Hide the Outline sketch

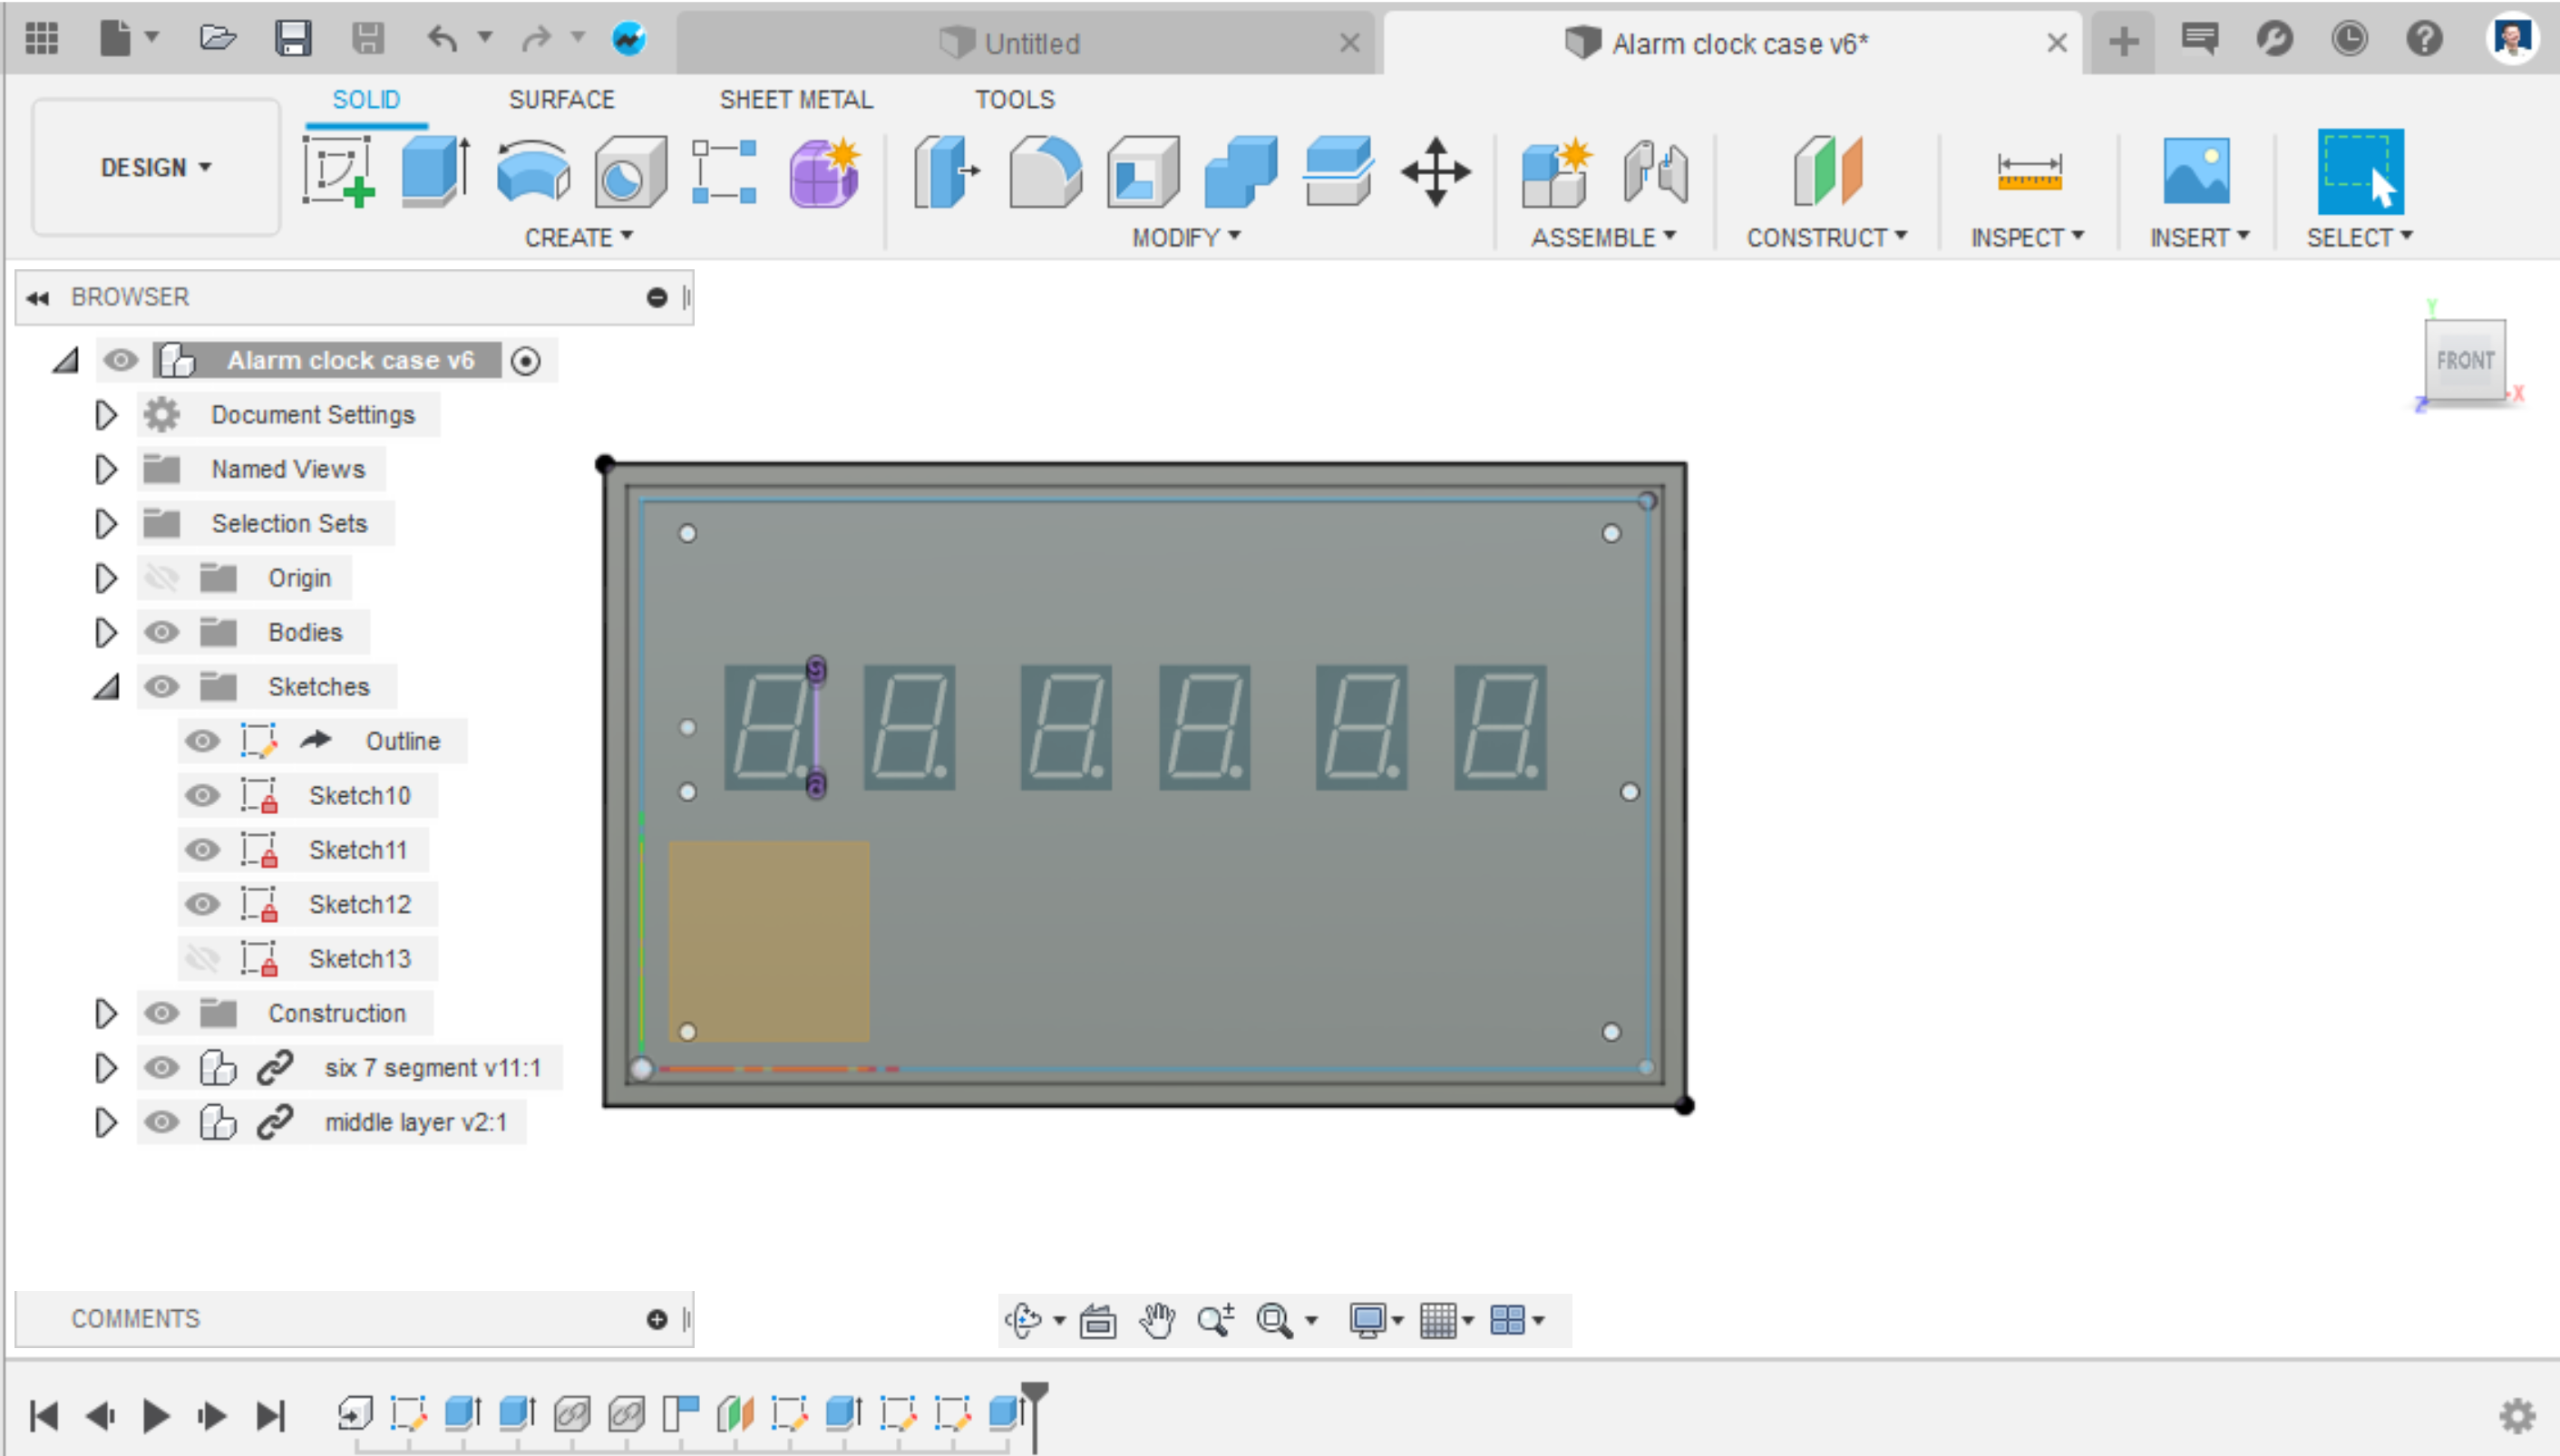click(204, 740)
